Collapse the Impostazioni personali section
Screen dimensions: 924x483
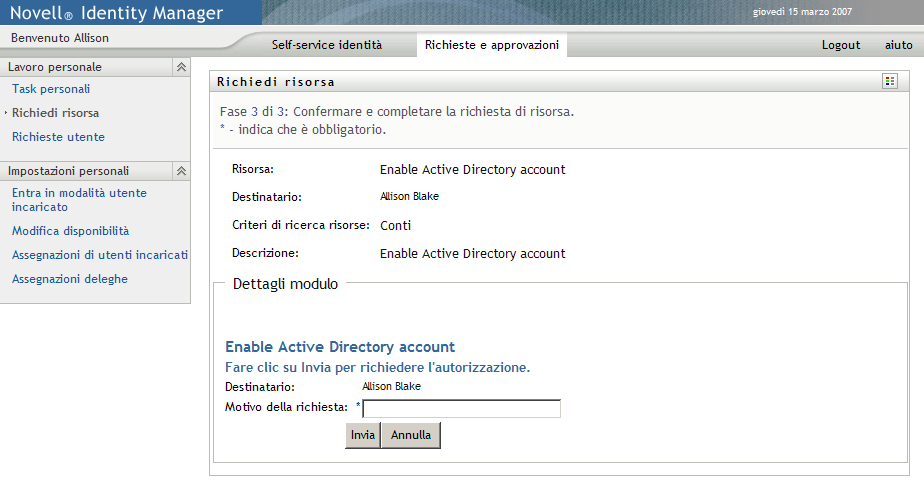pyautogui.click(x=181, y=171)
